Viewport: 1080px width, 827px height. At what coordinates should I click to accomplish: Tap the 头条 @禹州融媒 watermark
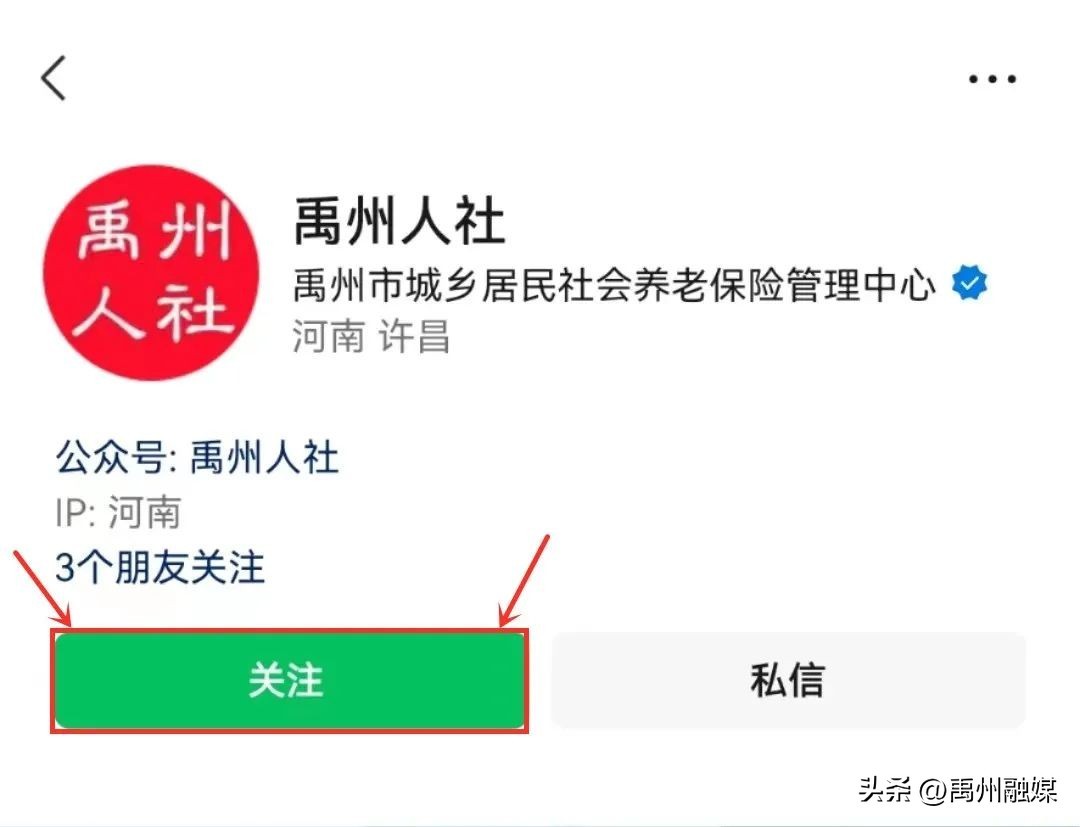[x=958, y=790]
